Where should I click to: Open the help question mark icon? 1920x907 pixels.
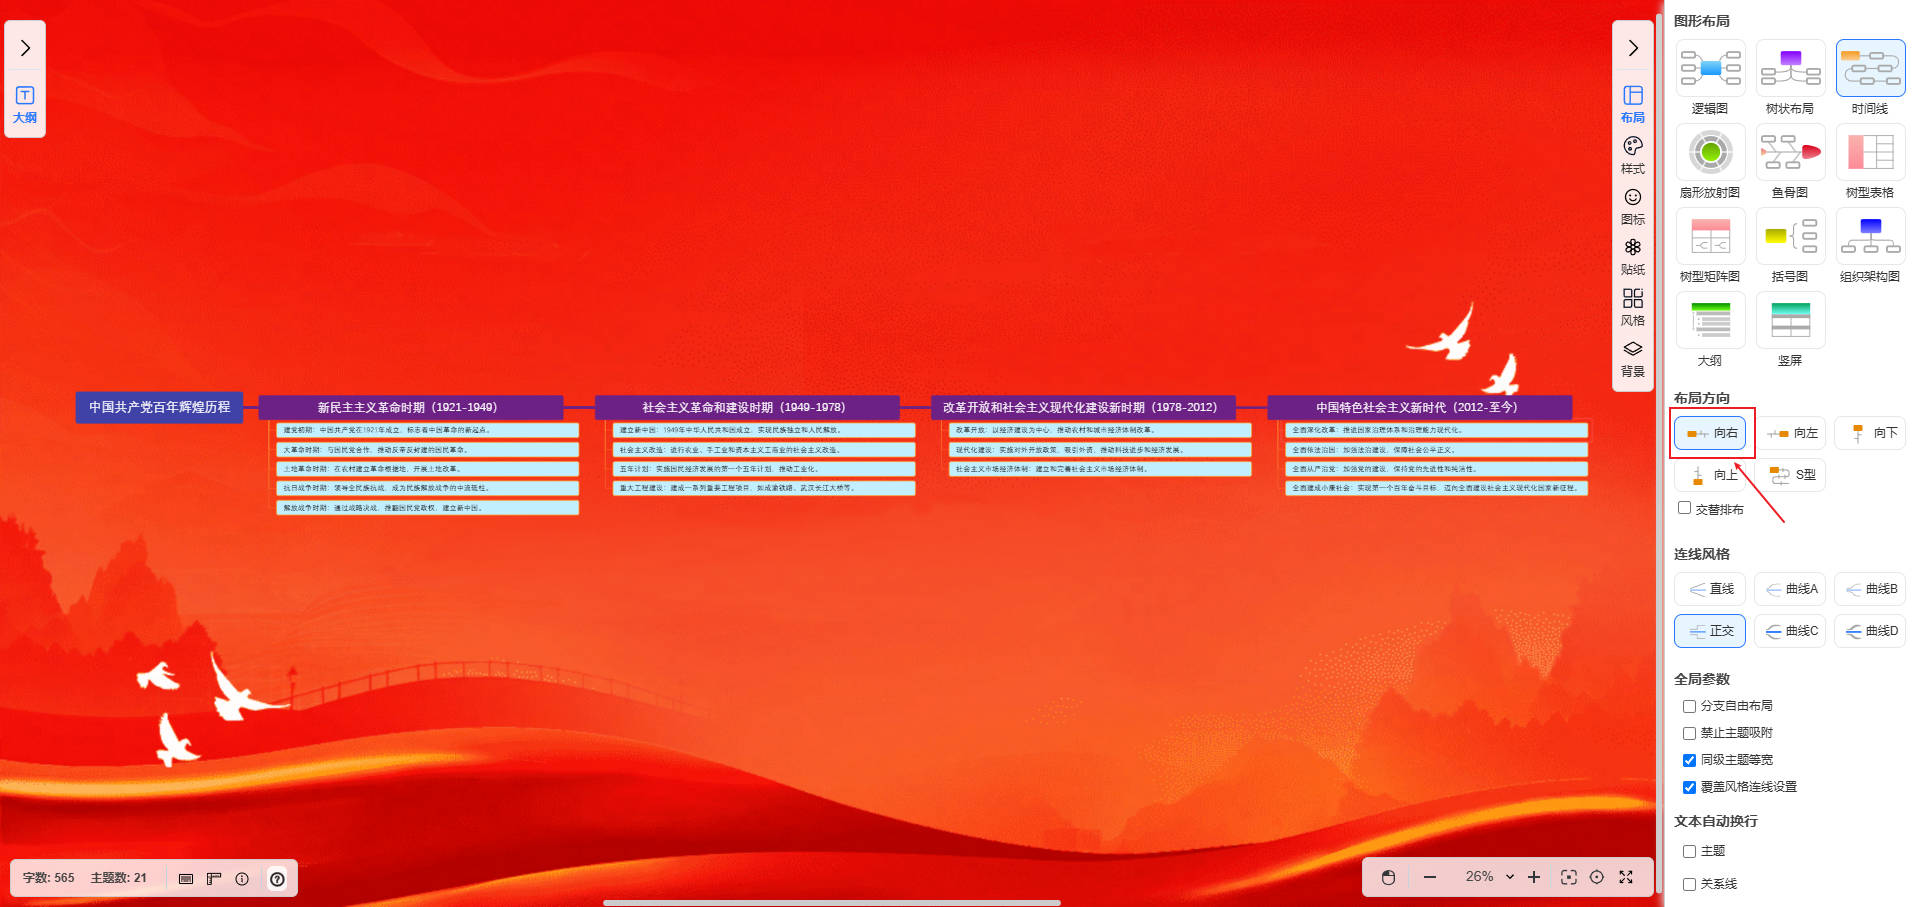[x=277, y=879]
